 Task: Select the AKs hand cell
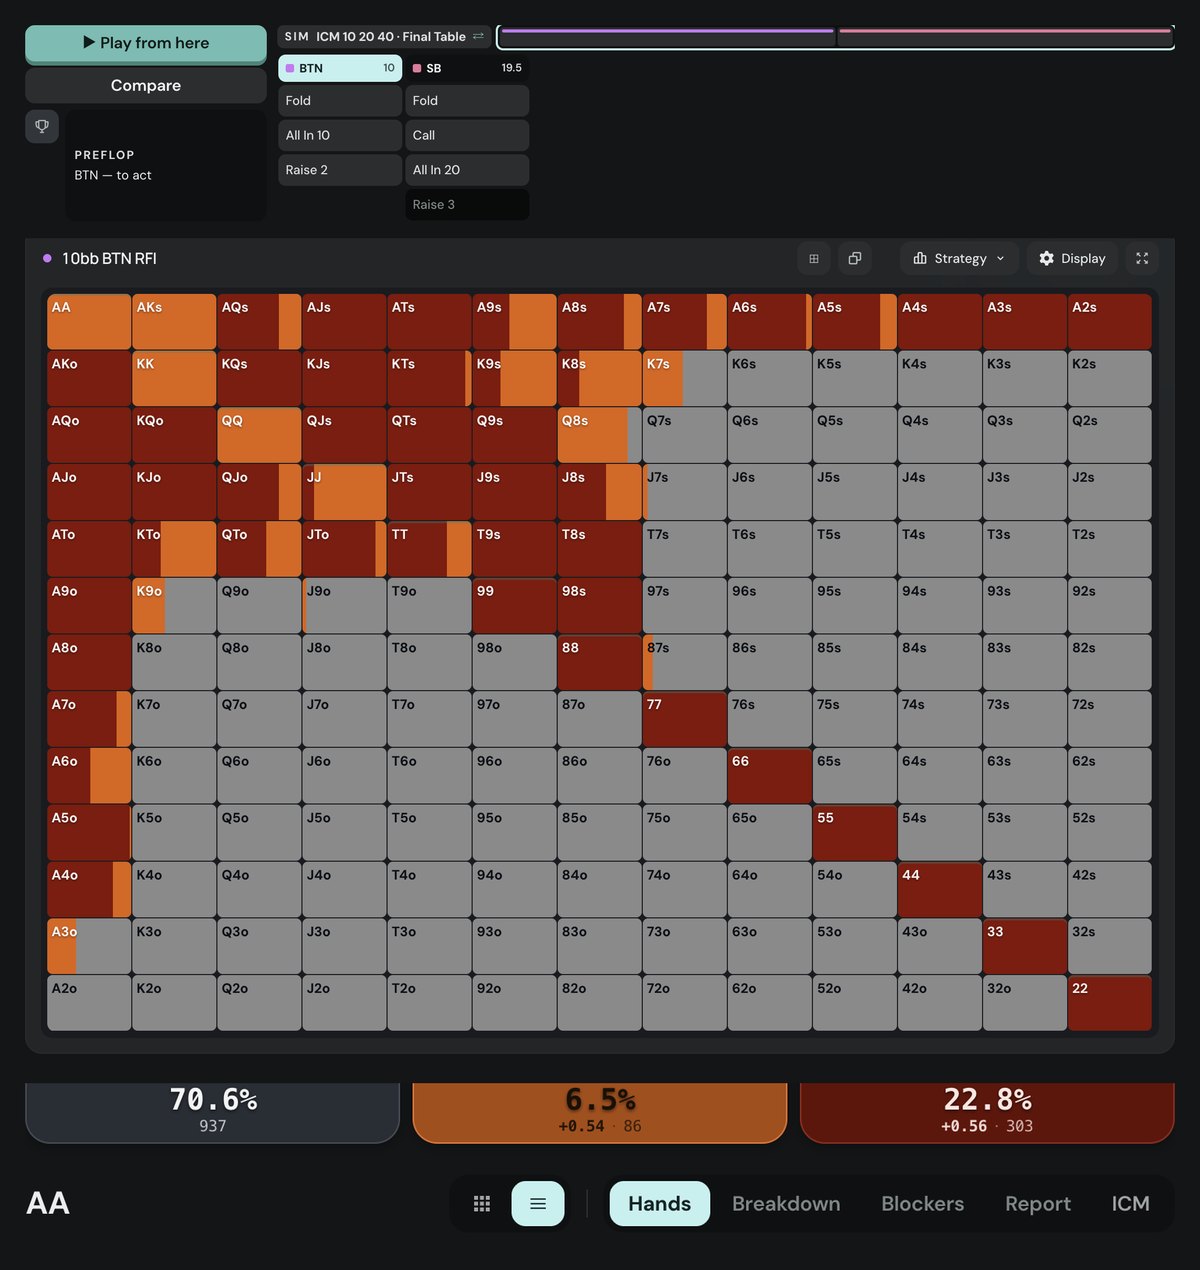click(174, 322)
